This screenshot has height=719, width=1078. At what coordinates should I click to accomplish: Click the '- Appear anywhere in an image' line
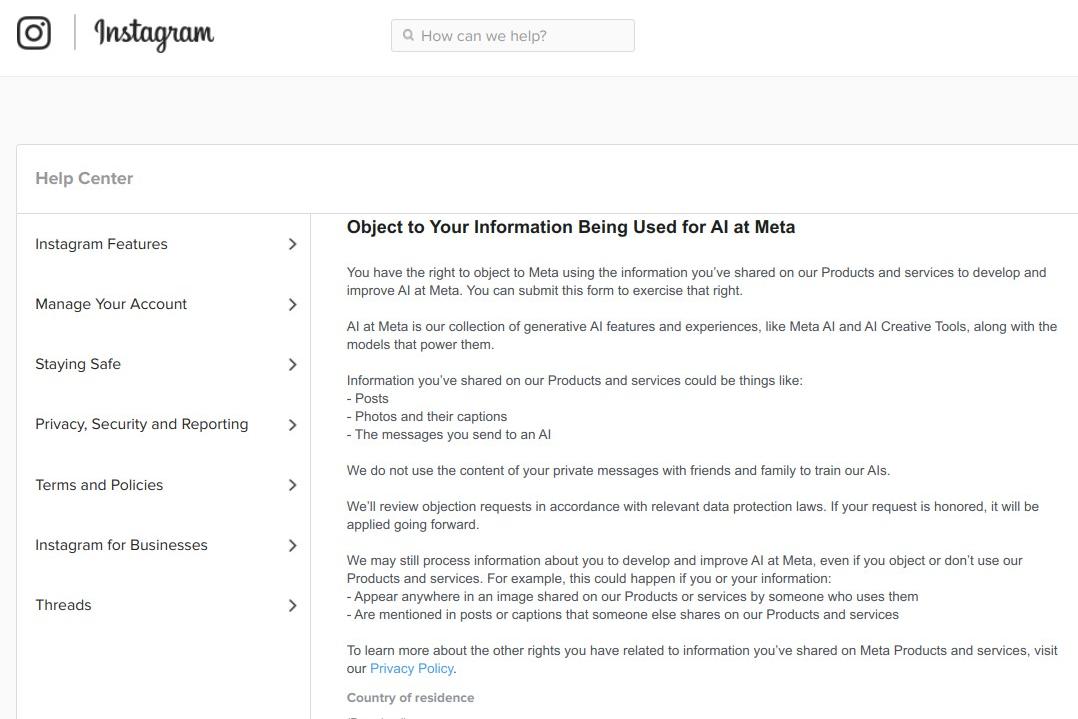click(x=632, y=597)
